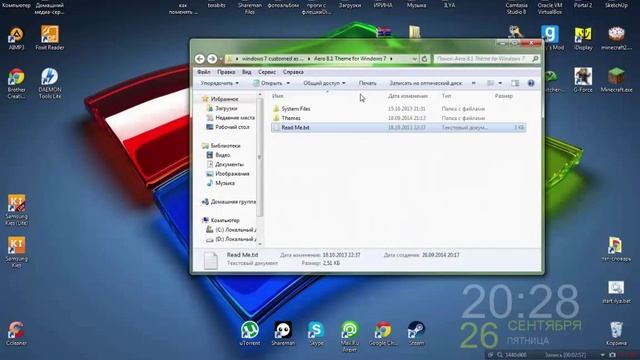Go back in Explorer navigation
Image resolution: width=640 pixels, height=360 pixels.
coord(200,59)
